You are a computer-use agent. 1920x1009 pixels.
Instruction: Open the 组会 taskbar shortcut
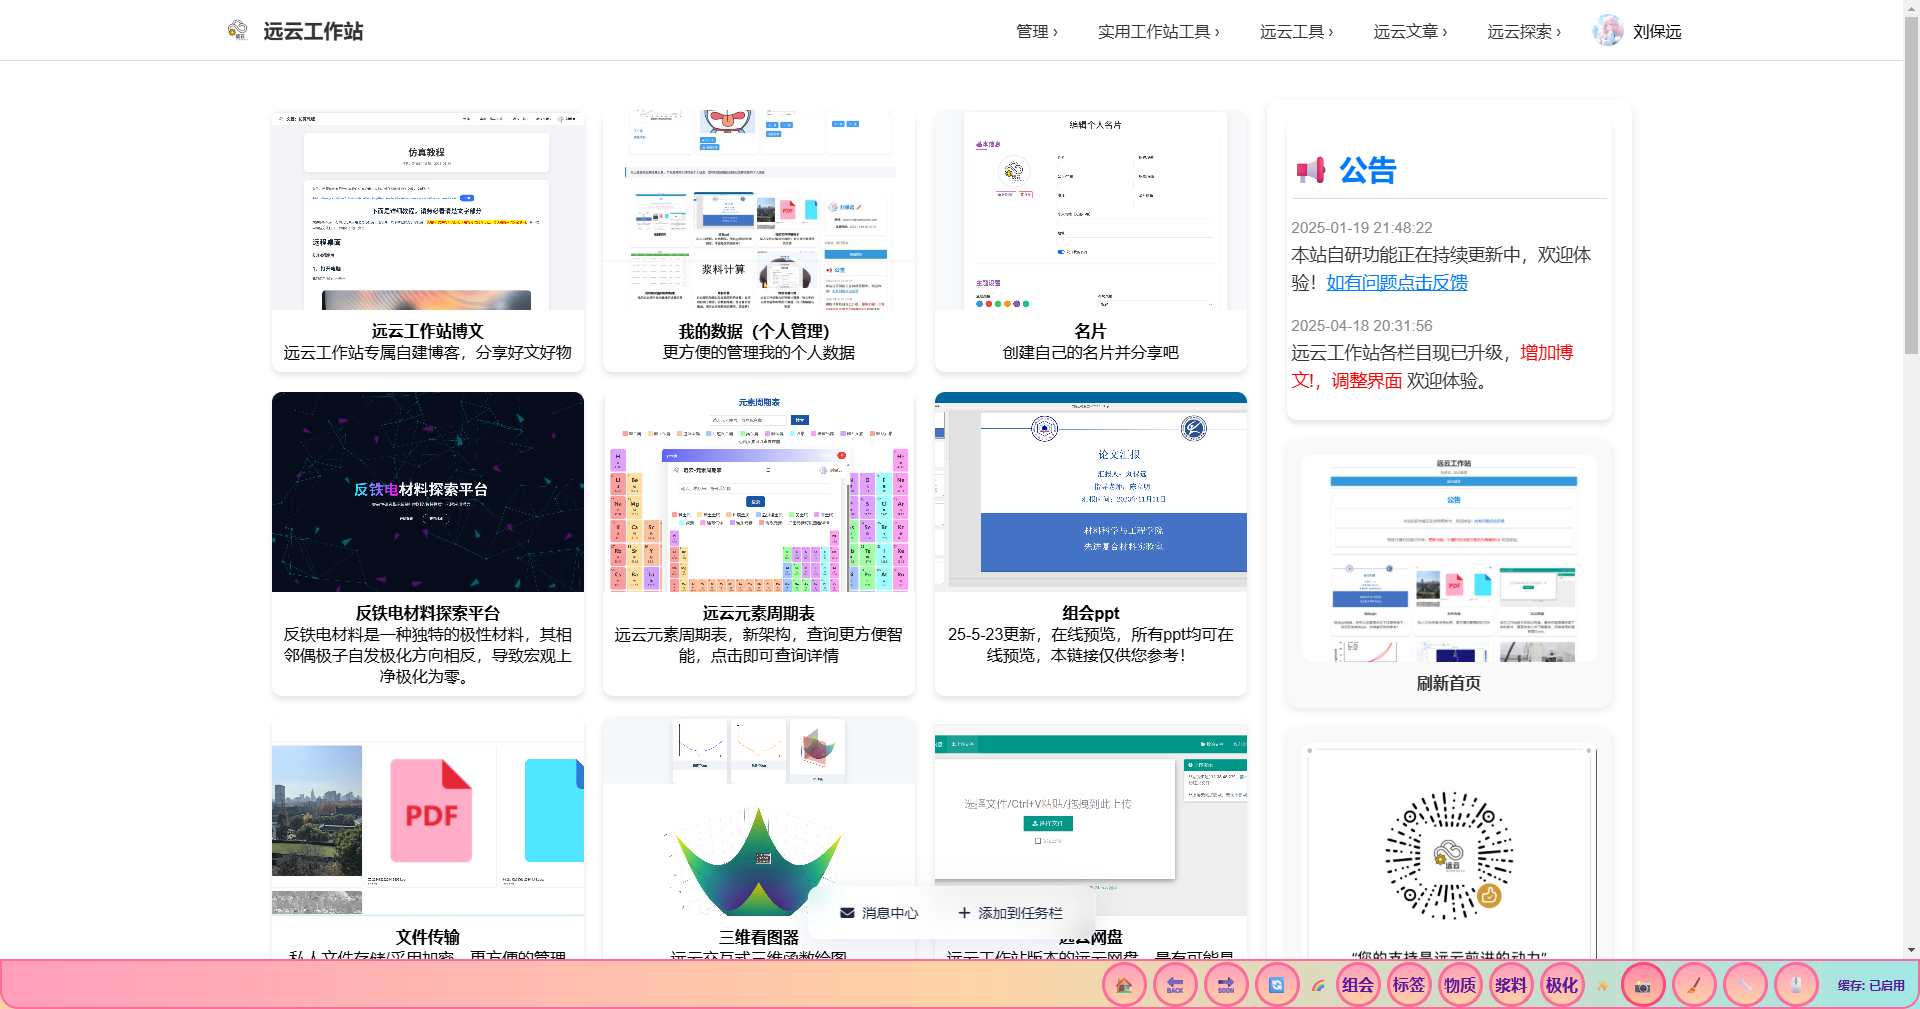[1357, 985]
